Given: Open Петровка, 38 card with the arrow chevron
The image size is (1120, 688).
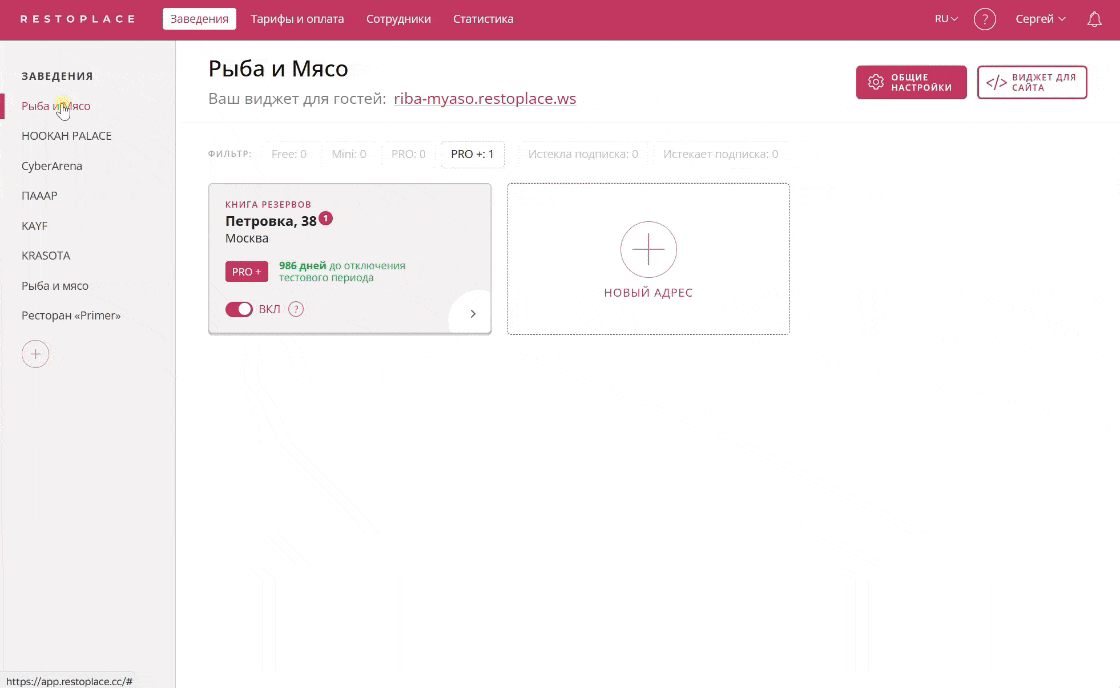Looking at the screenshot, I should click(473, 314).
